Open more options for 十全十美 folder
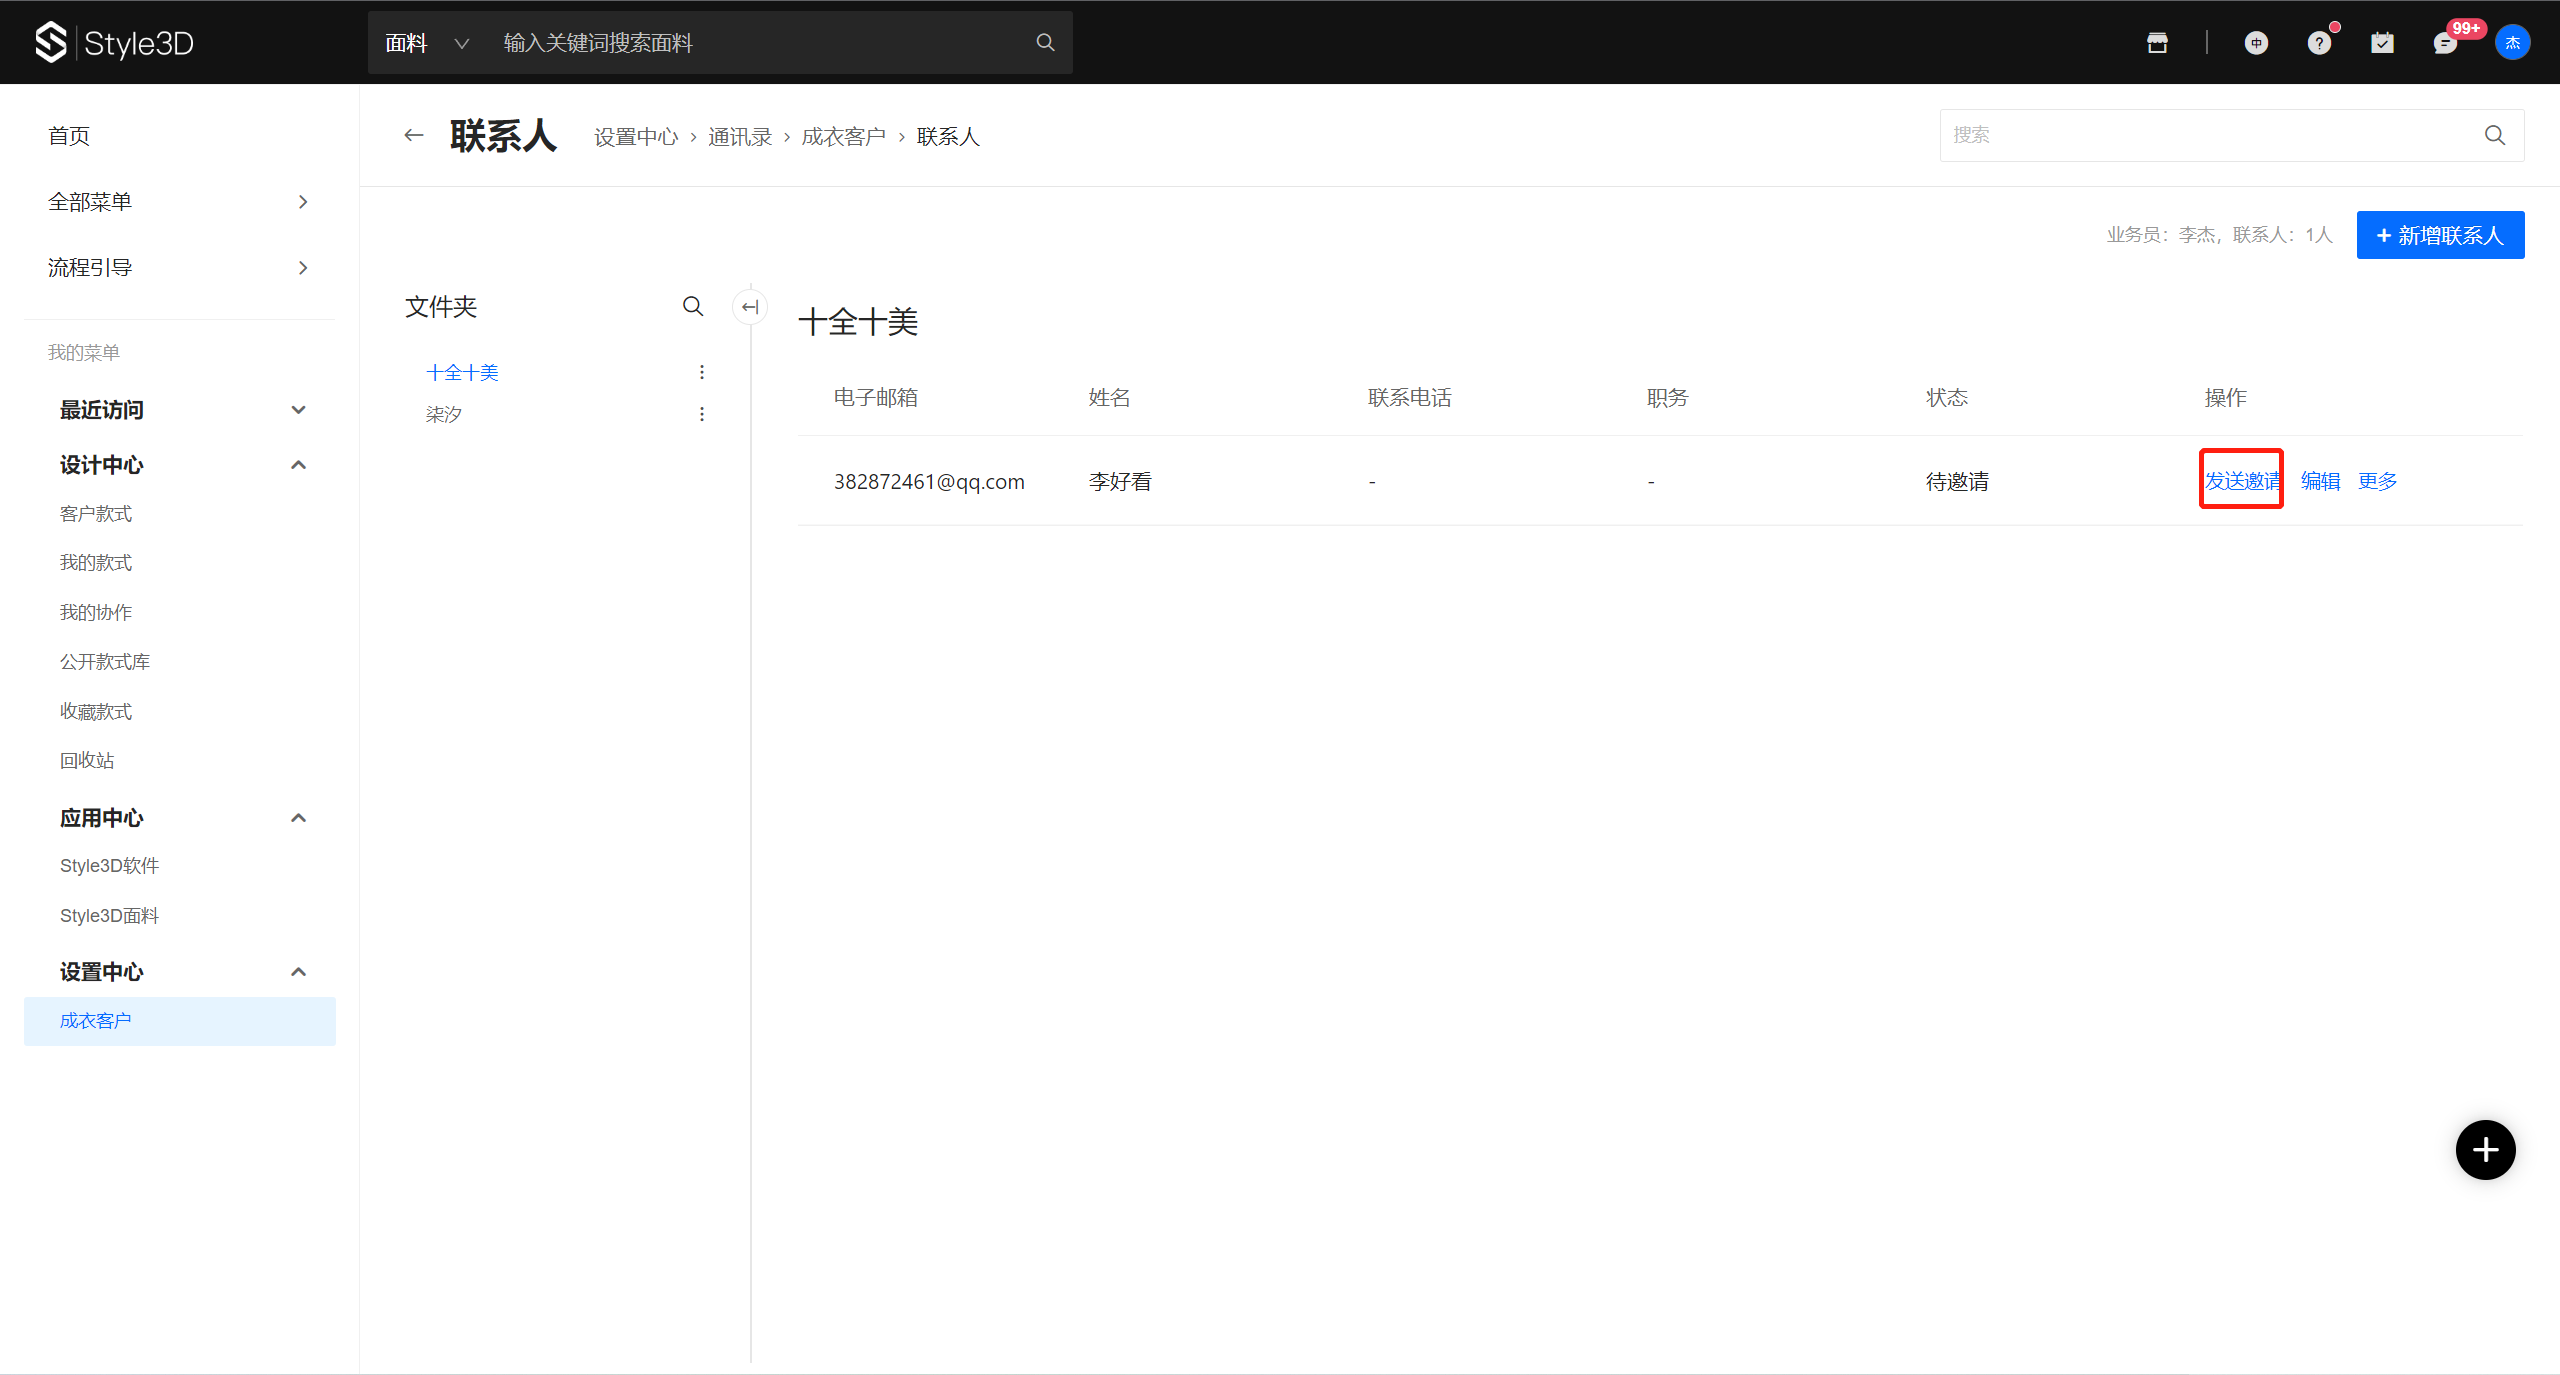The image size is (2560, 1375). [702, 372]
